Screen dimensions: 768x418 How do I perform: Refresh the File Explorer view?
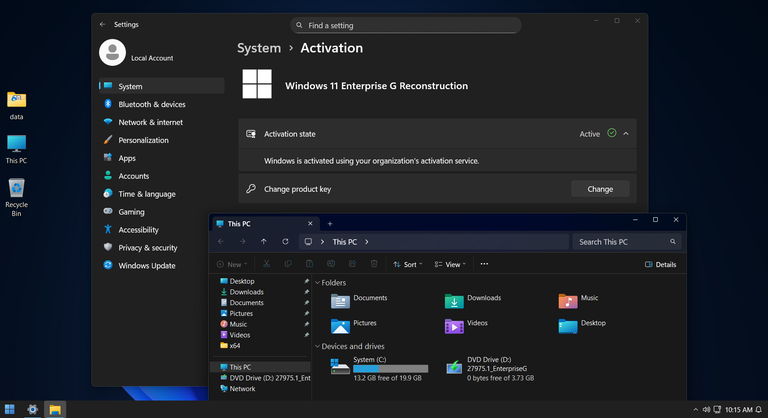(x=285, y=242)
